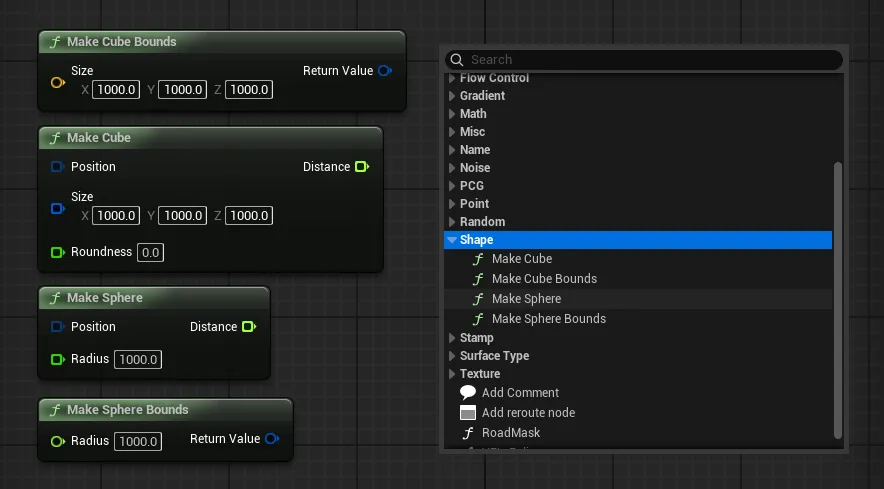Click the search magnifier icon in the menu
884x489 pixels.
457,60
